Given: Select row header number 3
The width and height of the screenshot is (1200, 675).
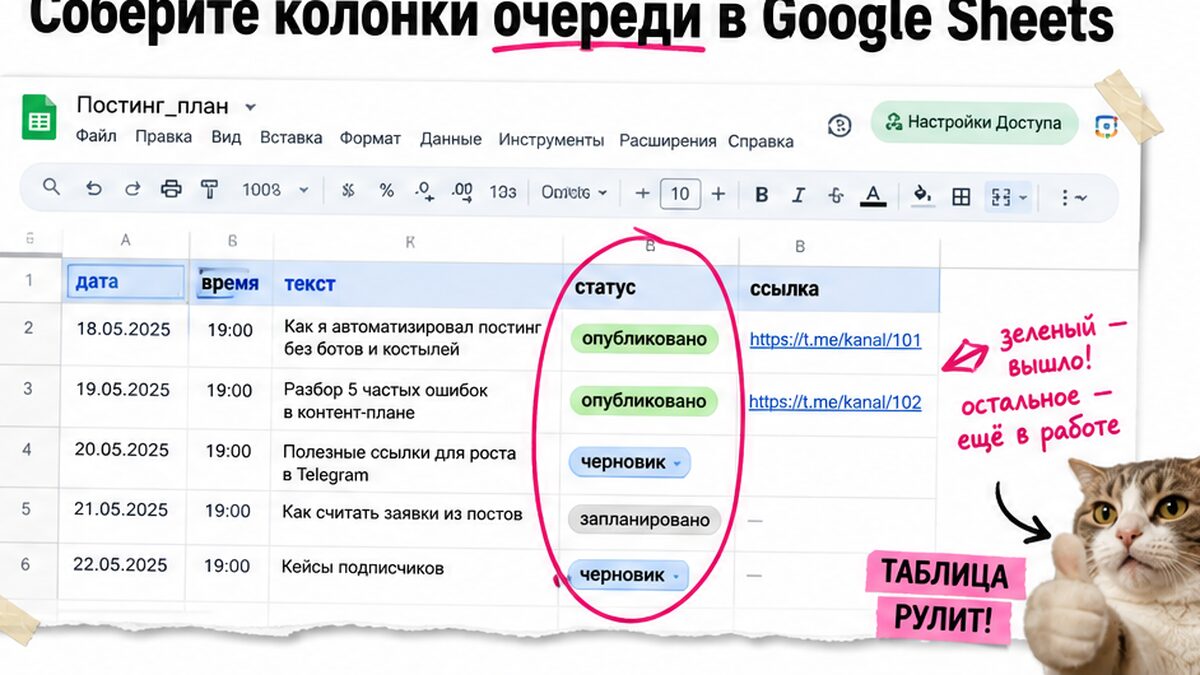Looking at the screenshot, I should click(x=28, y=388).
